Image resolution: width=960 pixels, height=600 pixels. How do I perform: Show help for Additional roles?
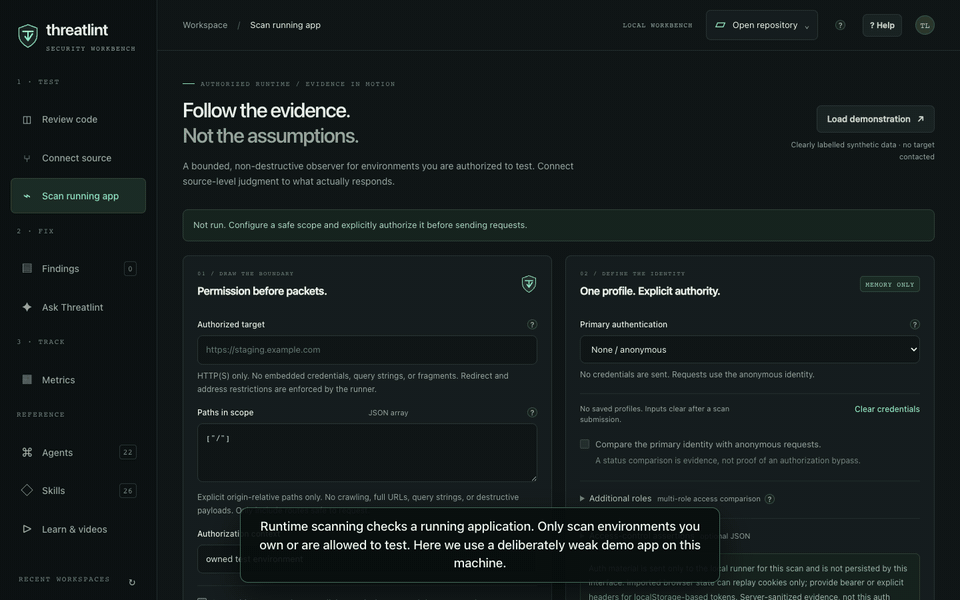pos(770,499)
